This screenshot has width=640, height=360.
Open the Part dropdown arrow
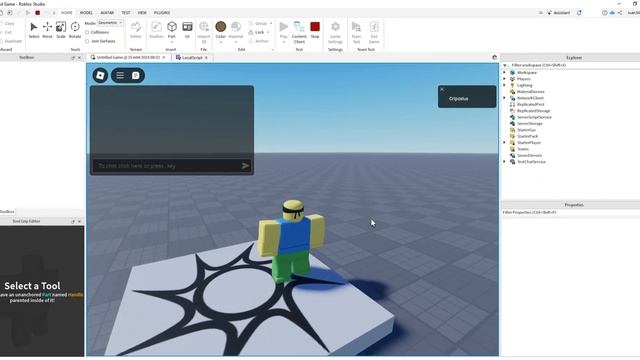pos(172,42)
